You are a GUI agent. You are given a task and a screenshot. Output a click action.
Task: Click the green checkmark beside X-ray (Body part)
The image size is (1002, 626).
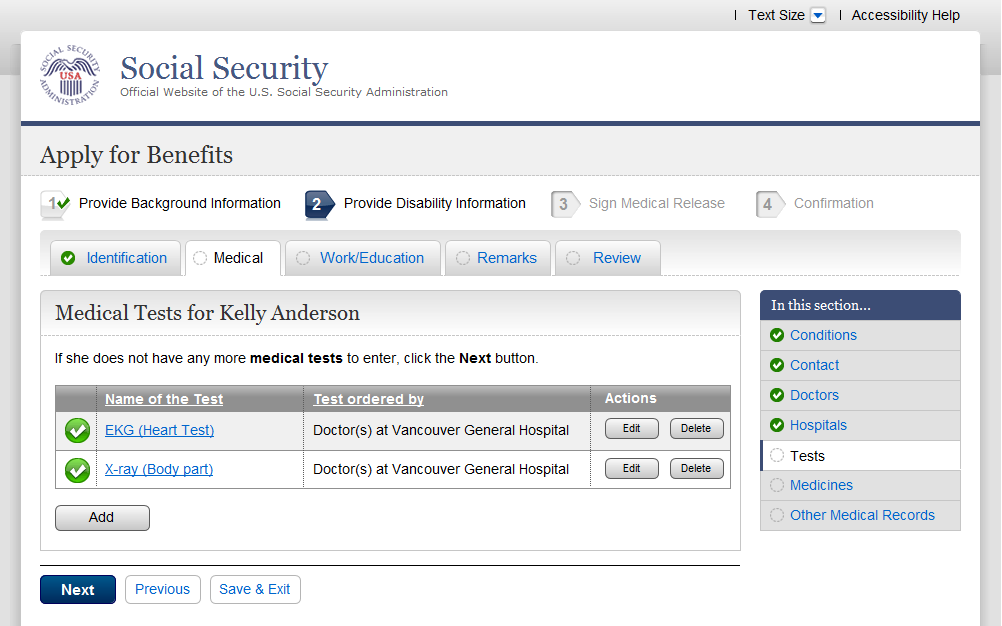click(x=77, y=469)
